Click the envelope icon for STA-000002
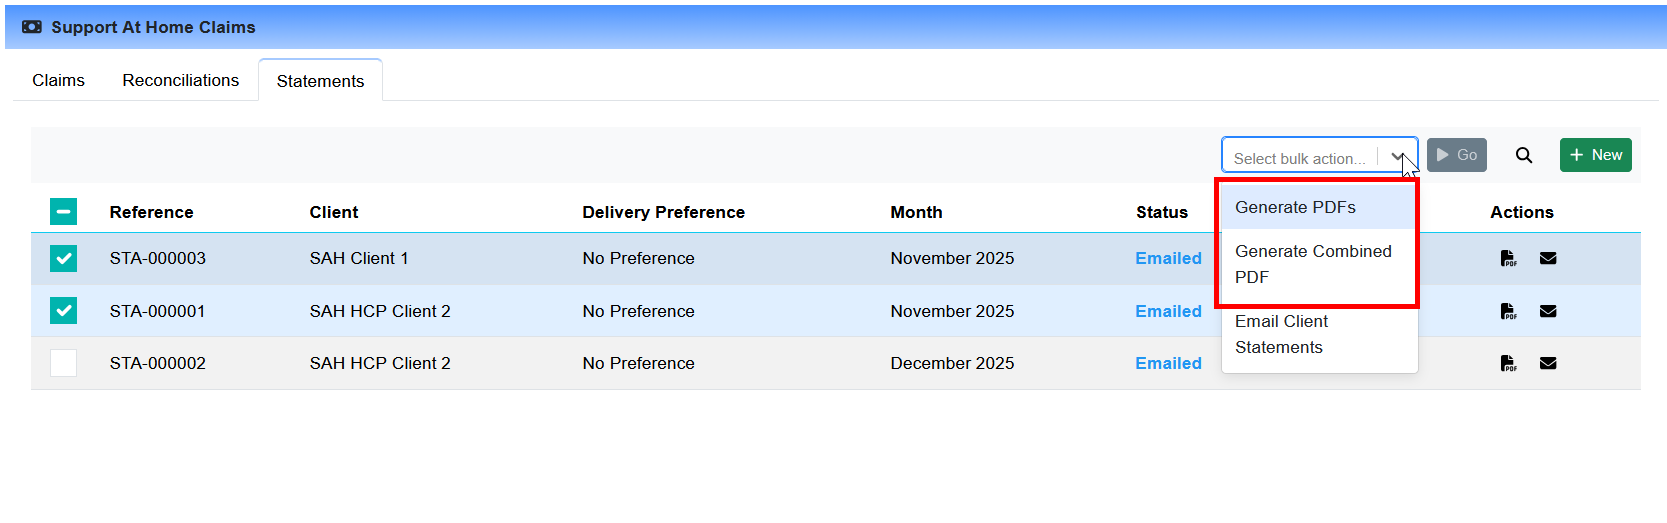Viewport: 1667px width, 523px height. (1548, 363)
